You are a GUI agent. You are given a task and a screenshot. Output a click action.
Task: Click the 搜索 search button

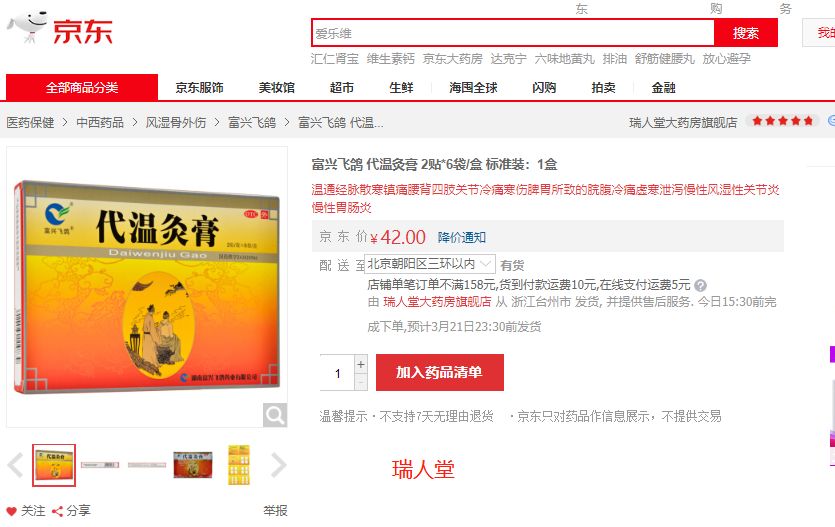coord(746,33)
